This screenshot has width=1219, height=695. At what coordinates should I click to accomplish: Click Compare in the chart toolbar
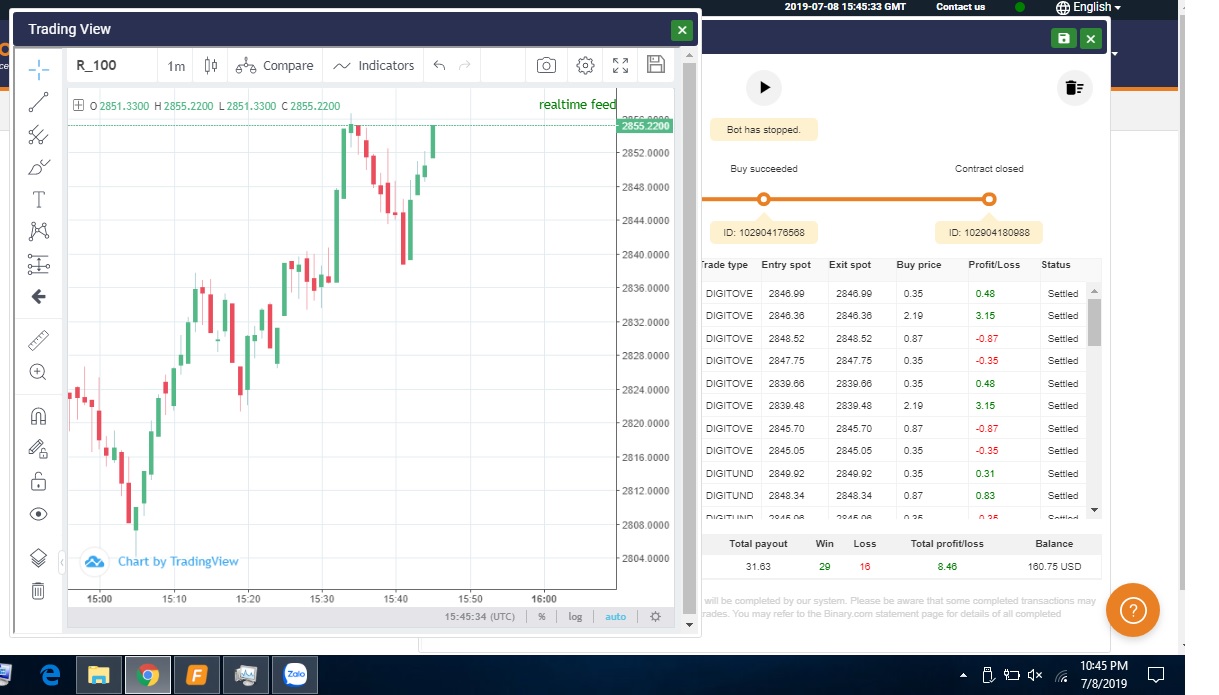click(x=275, y=66)
